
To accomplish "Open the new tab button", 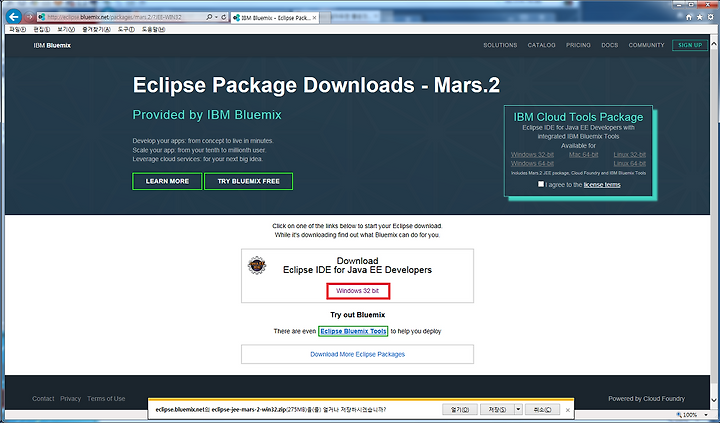I will [325, 18].
